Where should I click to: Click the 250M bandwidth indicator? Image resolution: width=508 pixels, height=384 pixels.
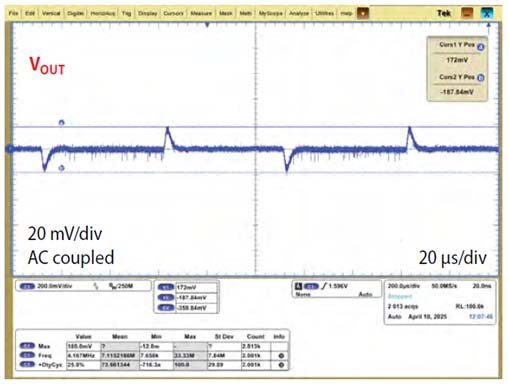121,286
